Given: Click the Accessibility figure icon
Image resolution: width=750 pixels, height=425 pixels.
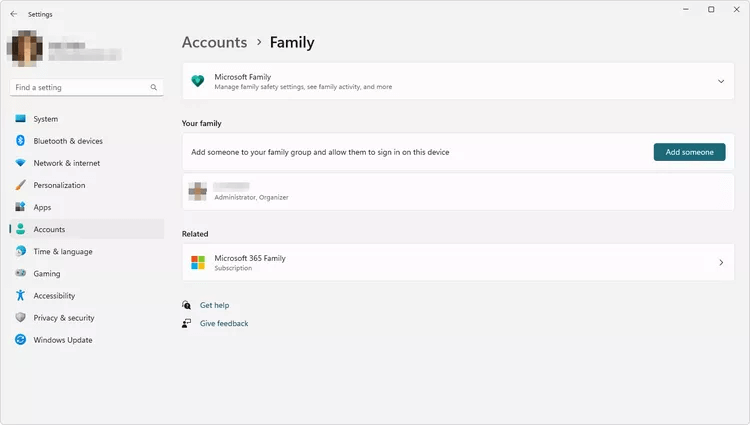Looking at the screenshot, I should tap(20, 295).
